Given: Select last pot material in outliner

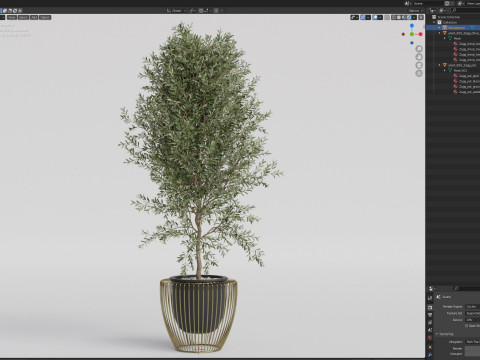Looking at the screenshot, I should coord(466,92).
